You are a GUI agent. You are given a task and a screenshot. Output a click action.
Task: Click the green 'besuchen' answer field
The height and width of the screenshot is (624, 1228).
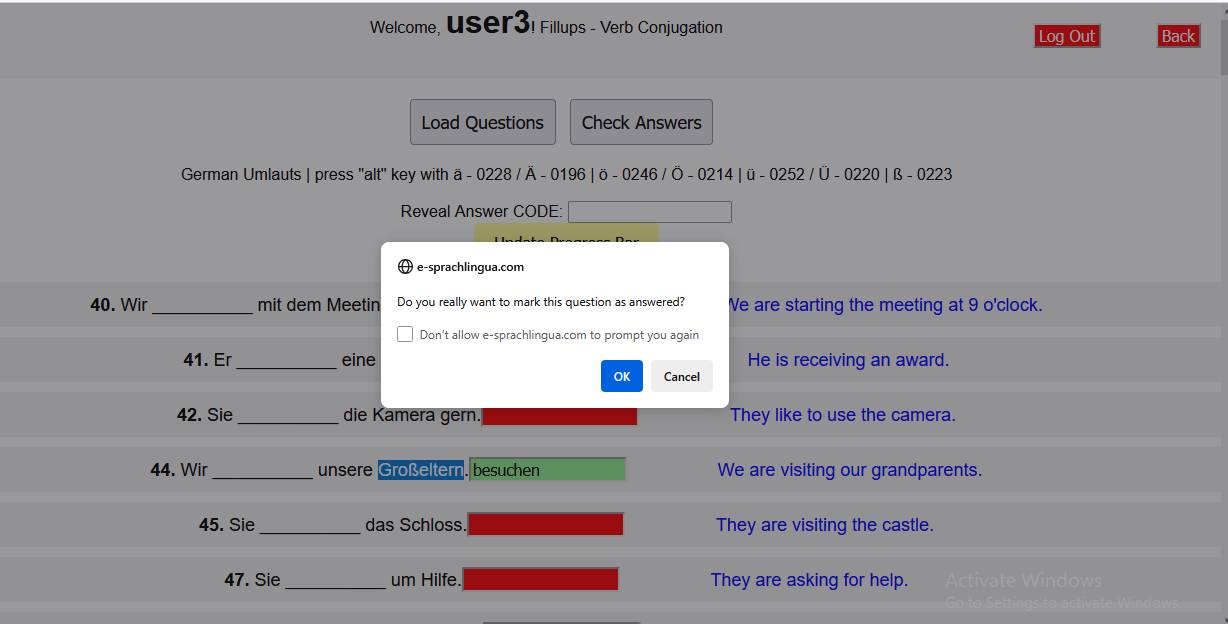pyautogui.click(x=548, y=469)
